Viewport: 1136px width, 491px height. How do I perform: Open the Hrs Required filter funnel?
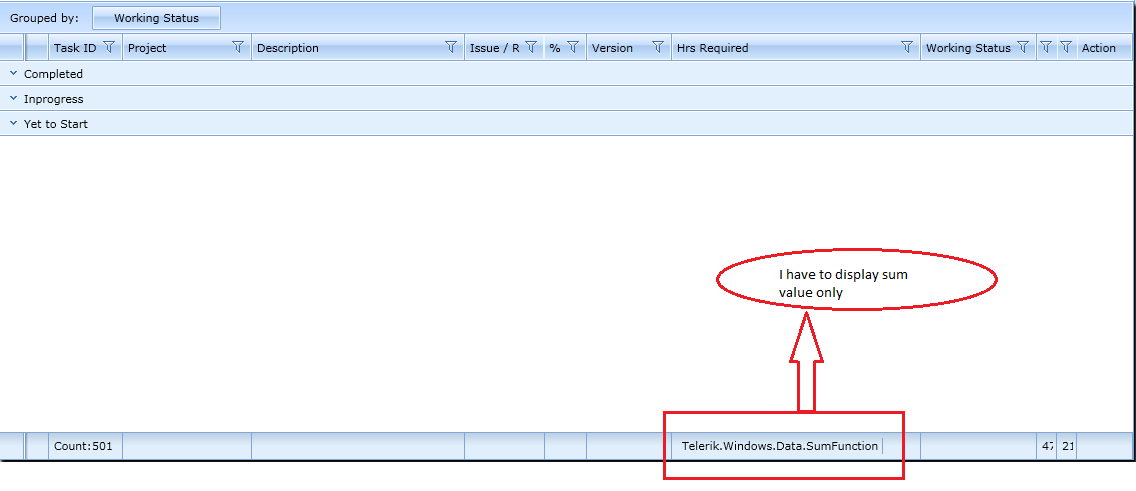(x=906, y=47)
